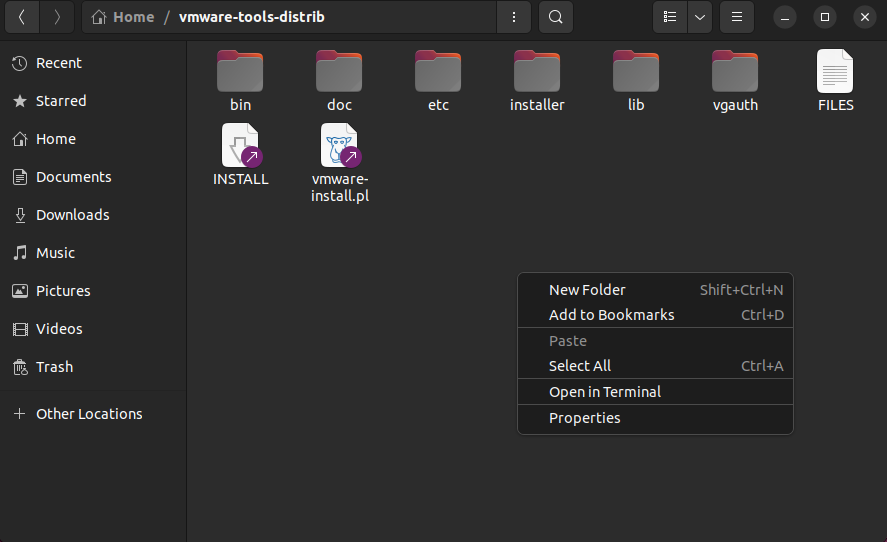
Task: Maximize the Files window
Action: coord(825,17)
